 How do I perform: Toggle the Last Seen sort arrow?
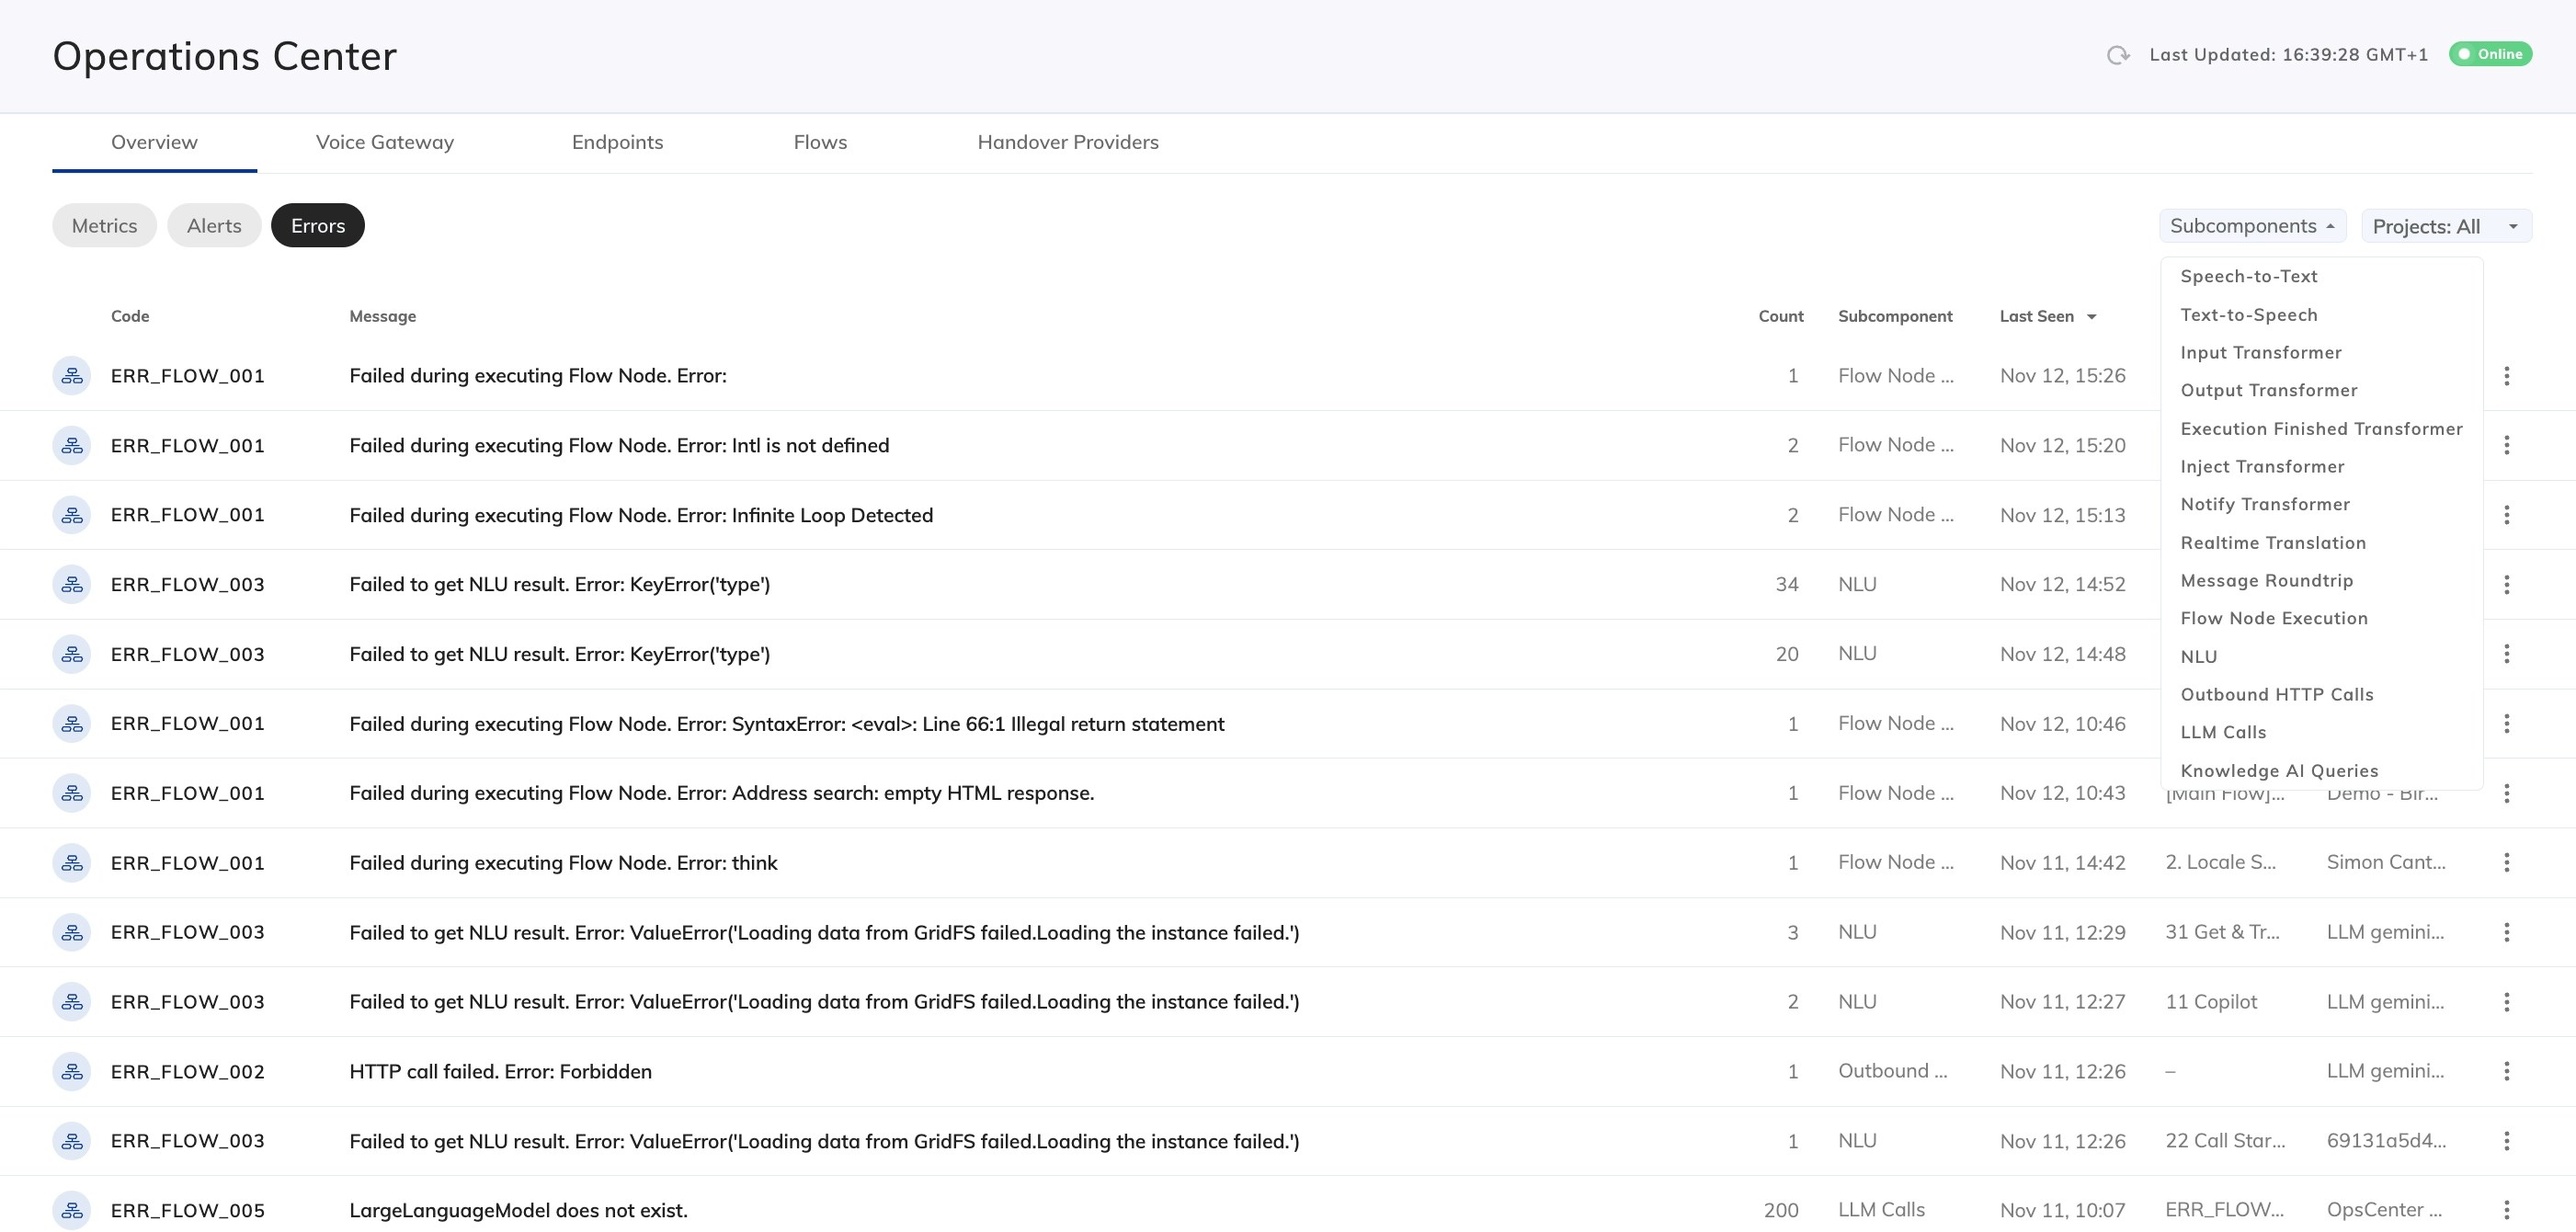pyautogui.click(x=2091, y=317)
